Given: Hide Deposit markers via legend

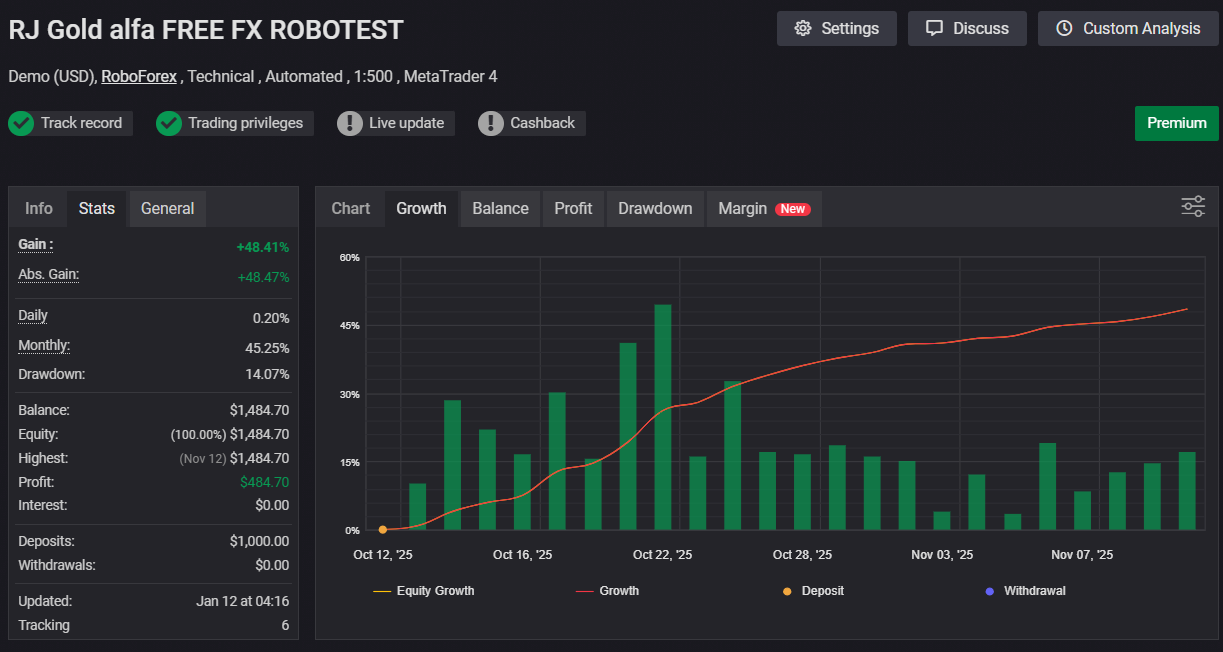Looking at the screenshot, I should [813, 591].
